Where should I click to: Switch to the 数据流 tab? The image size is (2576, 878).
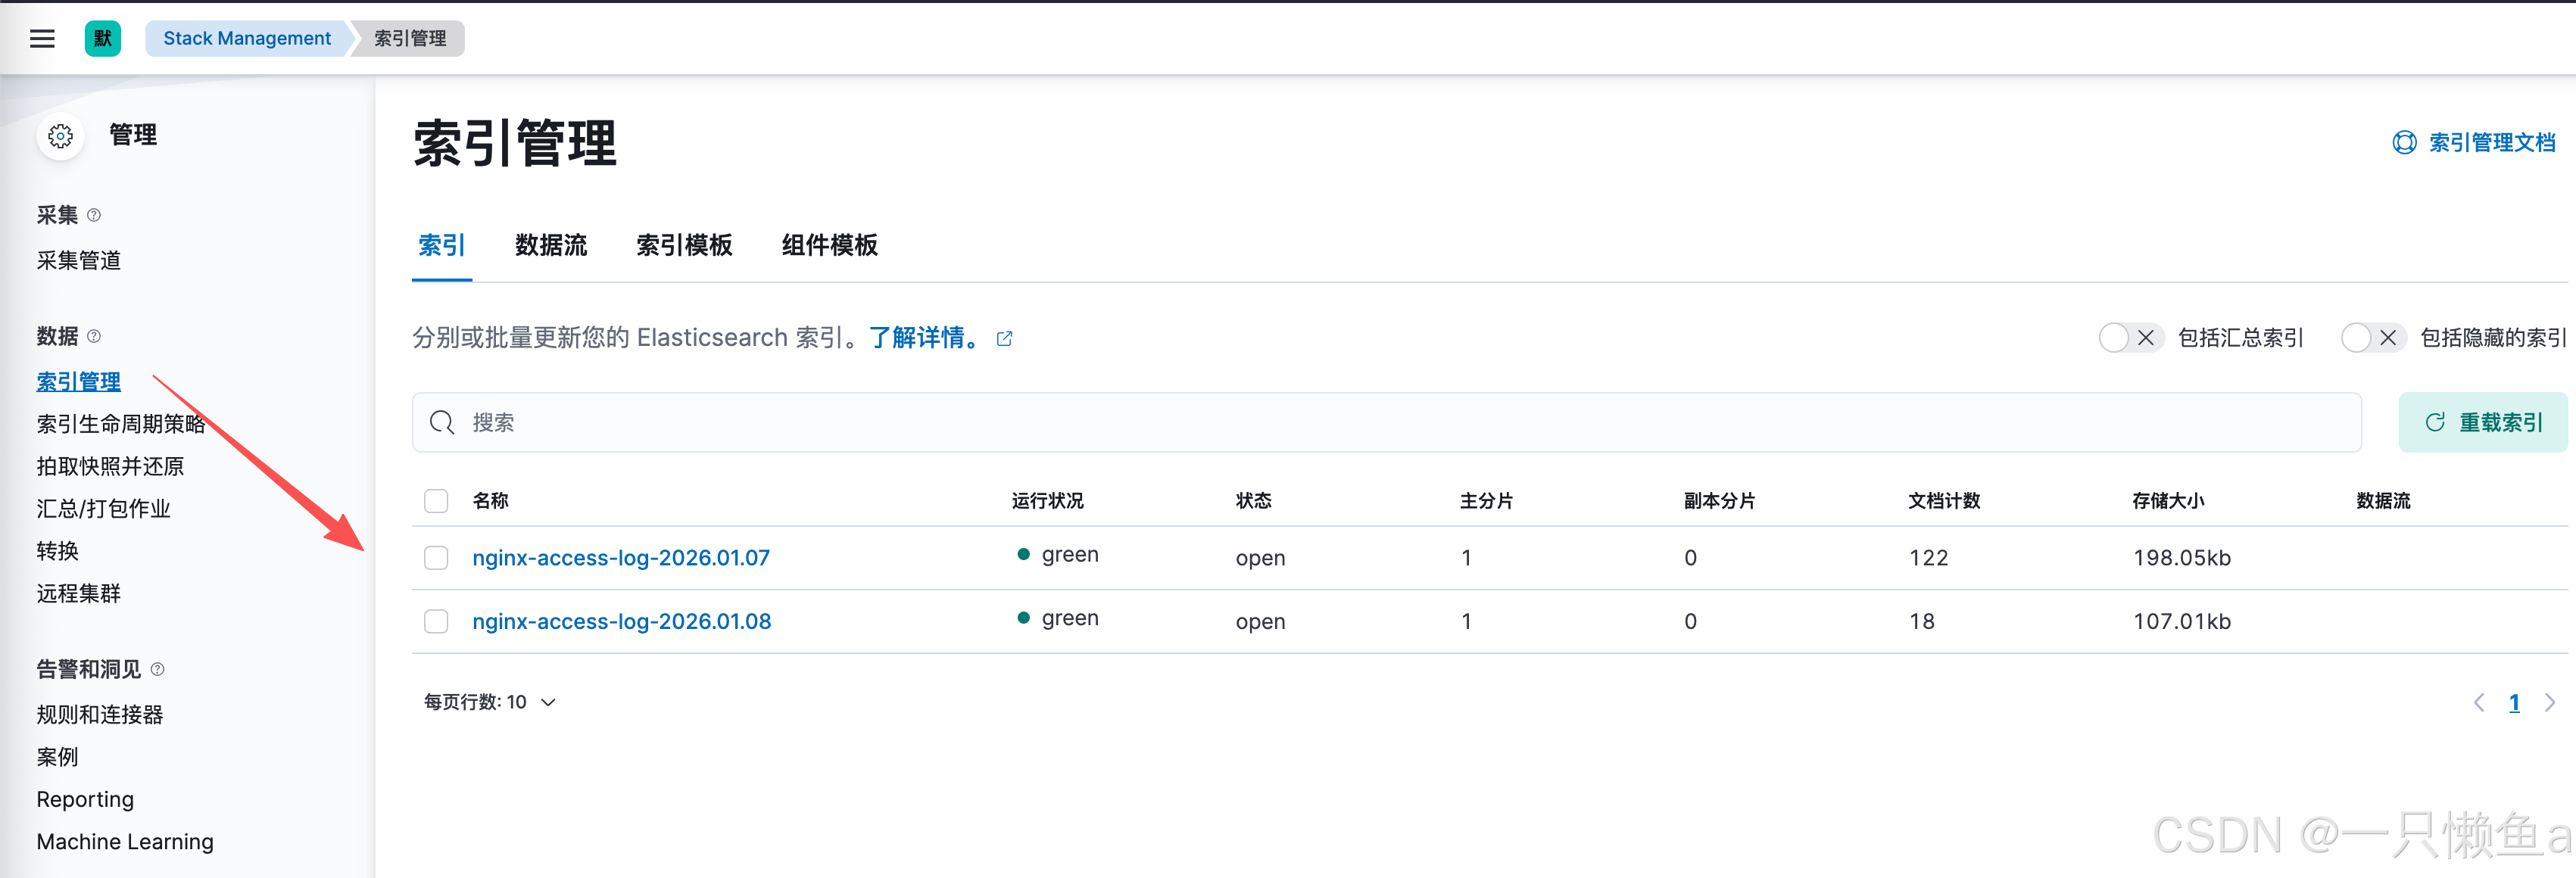pos(550,246)
